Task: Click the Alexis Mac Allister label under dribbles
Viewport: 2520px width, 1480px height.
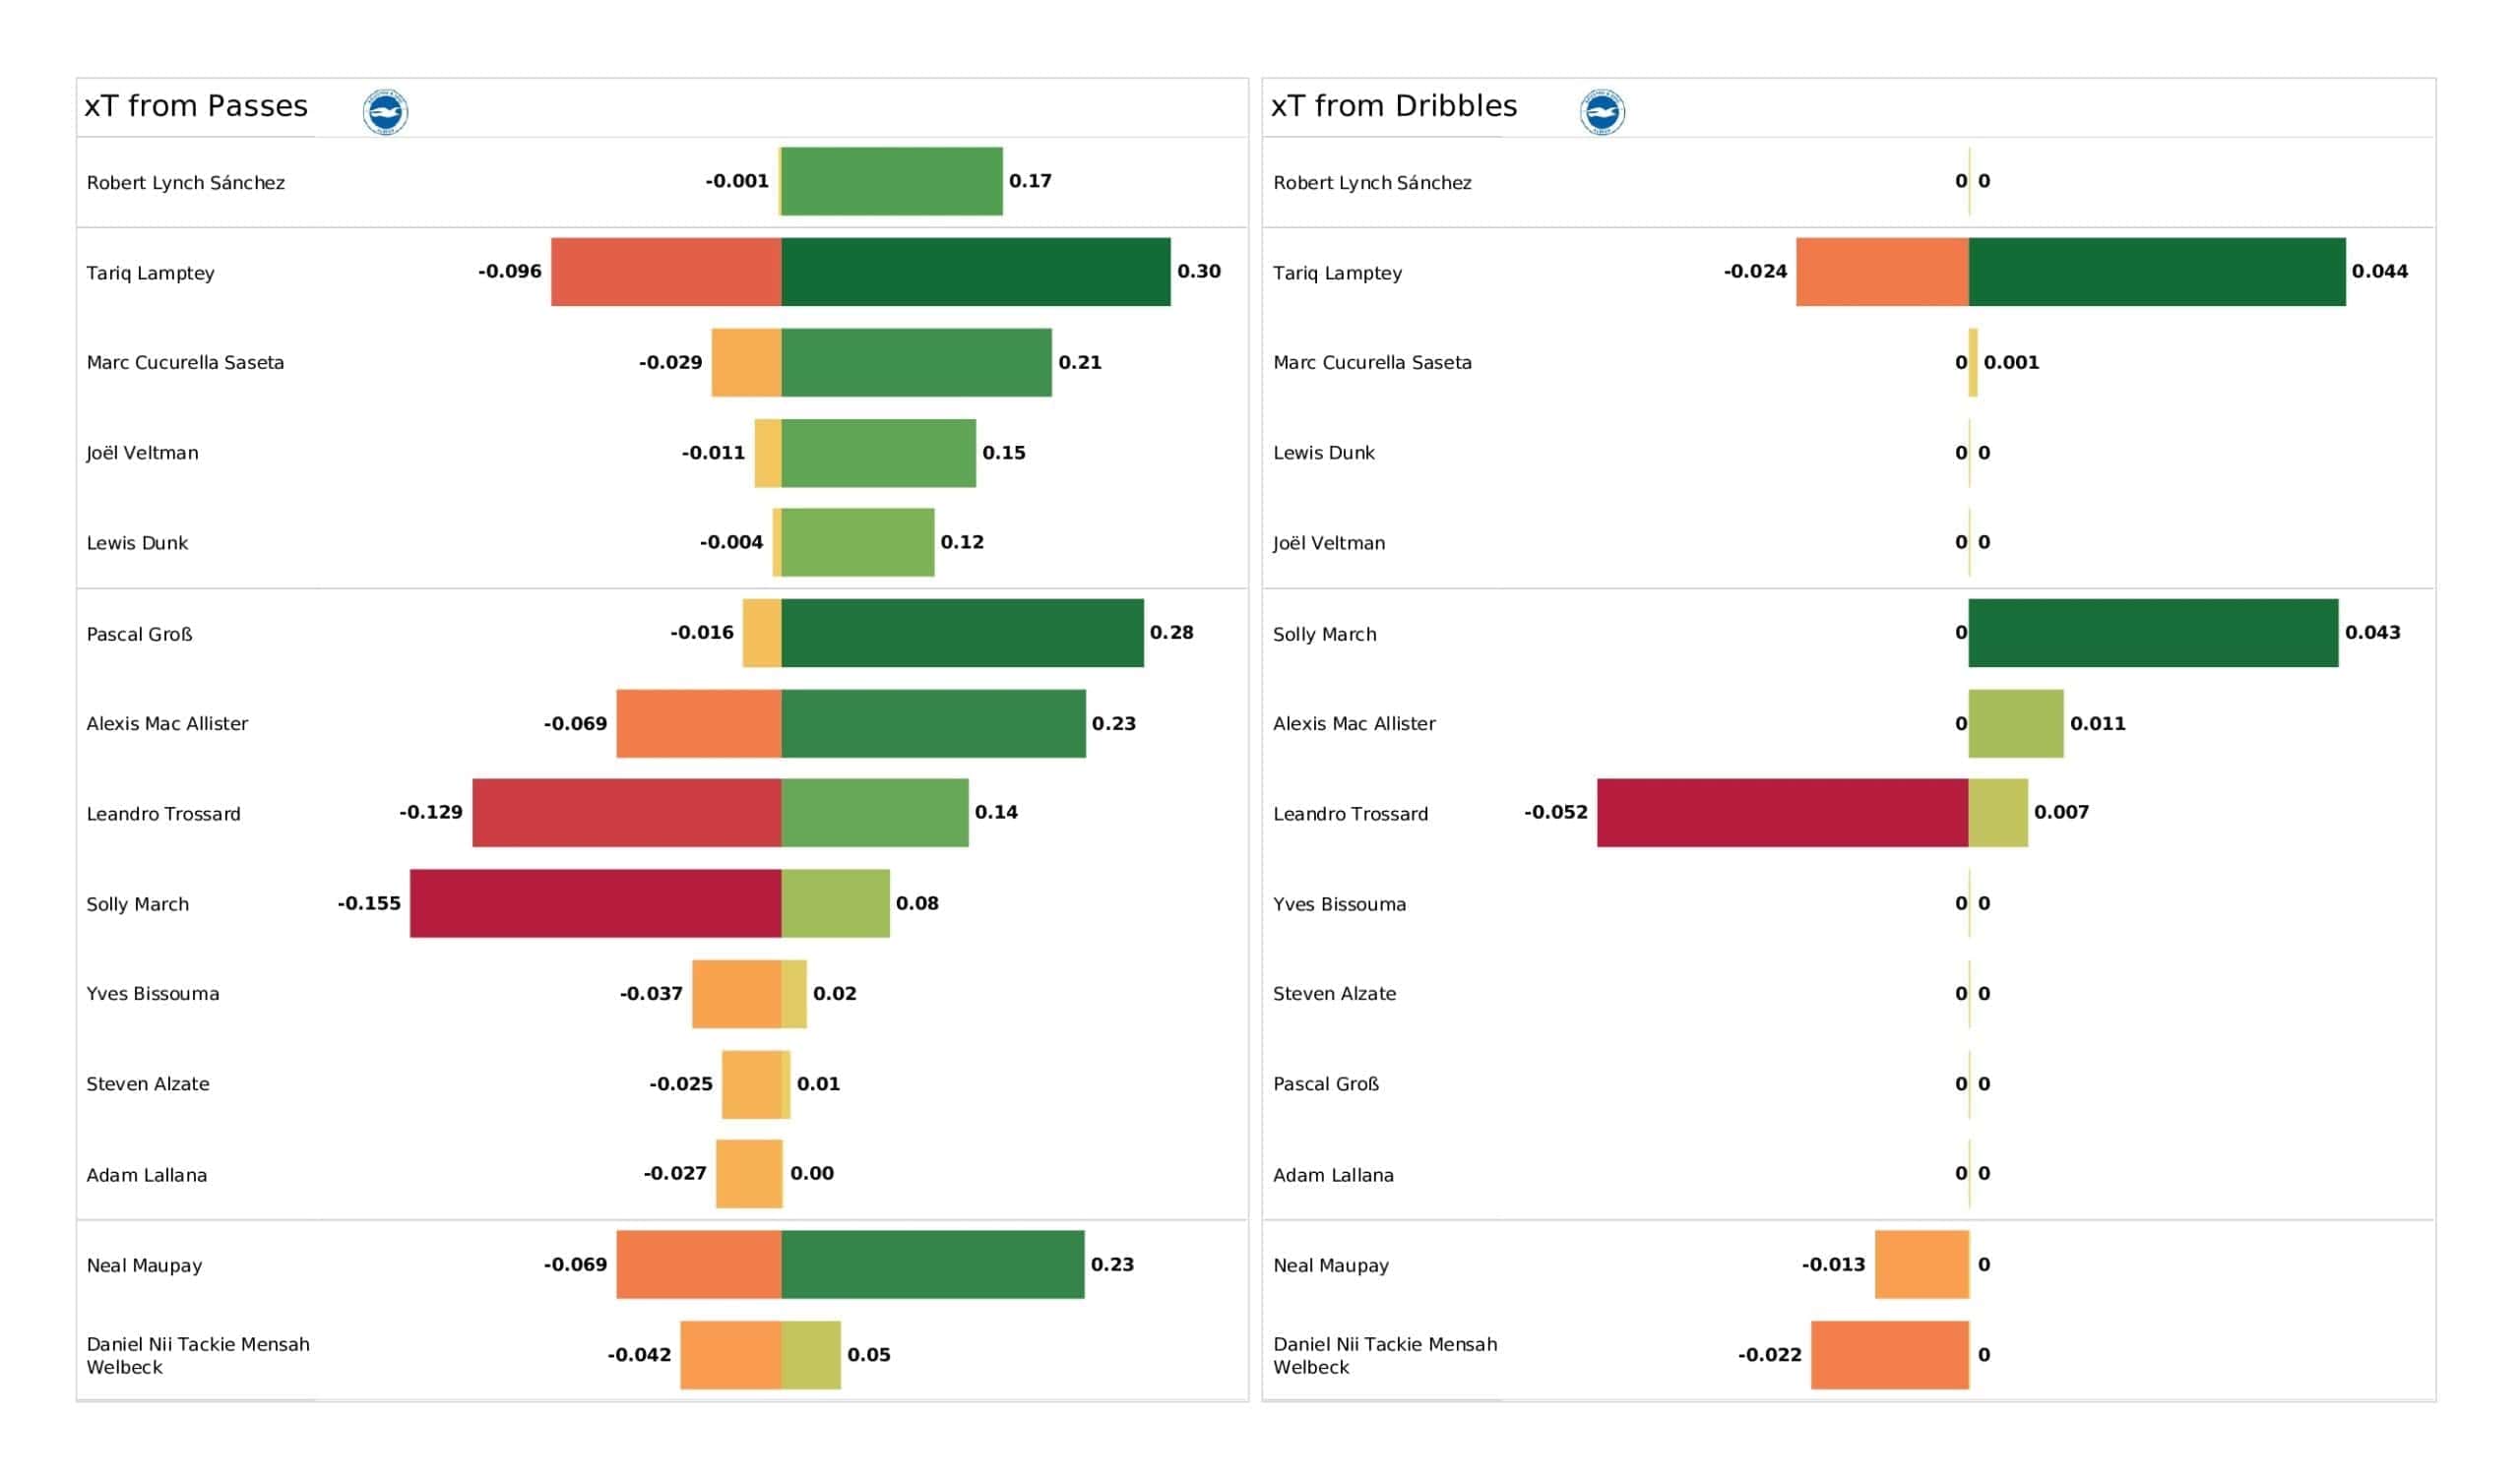Action: [1354, 724]
